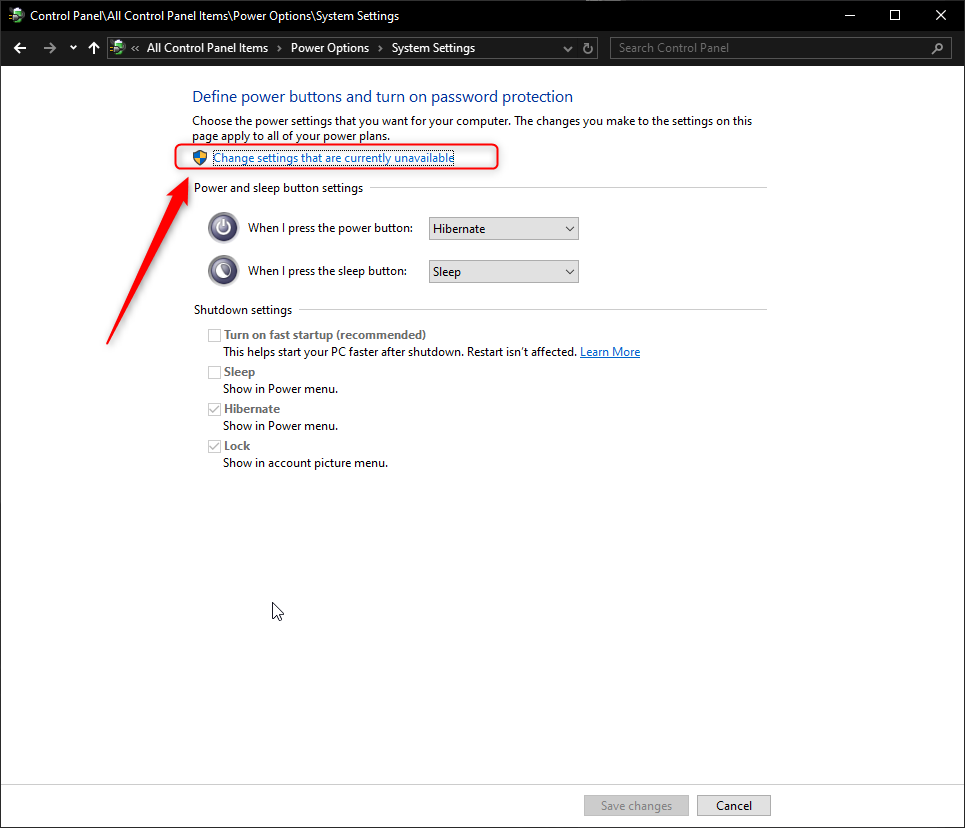Screen dimensions: 965x828
Task: Click the sleep button moon icon
Action: (223, 271)
